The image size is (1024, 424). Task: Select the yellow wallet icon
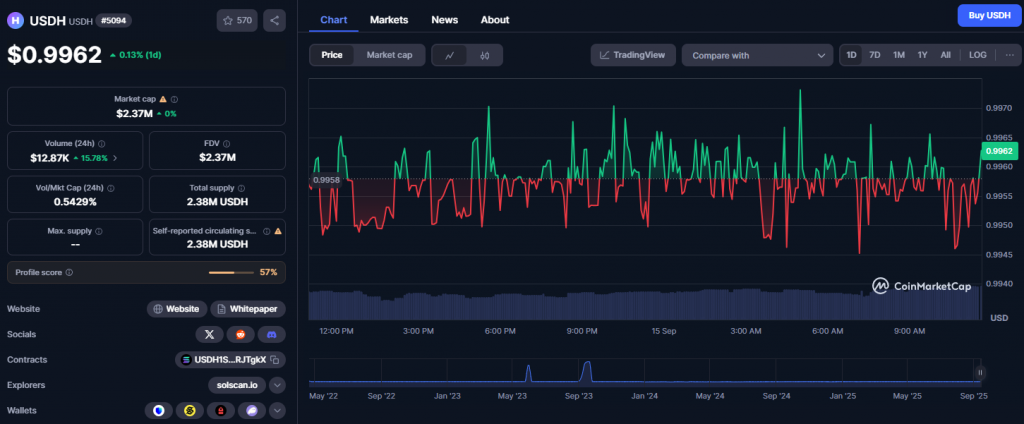click(189, 411)
